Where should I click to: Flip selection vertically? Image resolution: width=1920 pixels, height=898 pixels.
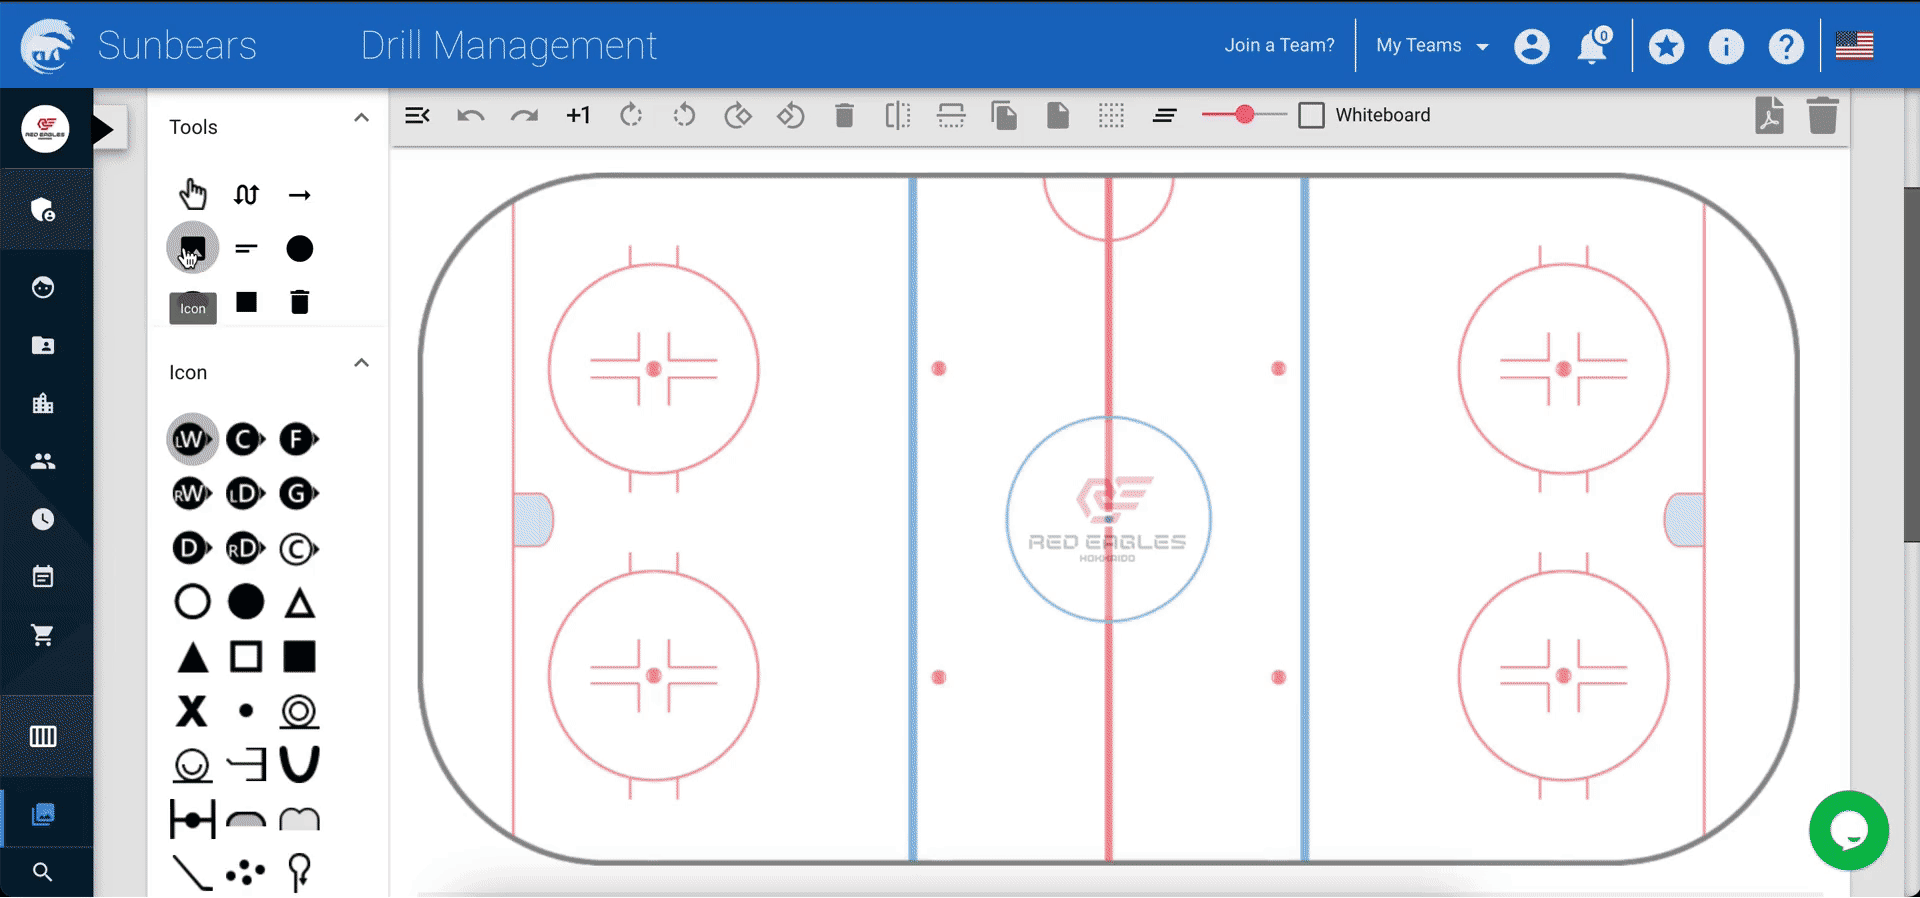(951, 116)
